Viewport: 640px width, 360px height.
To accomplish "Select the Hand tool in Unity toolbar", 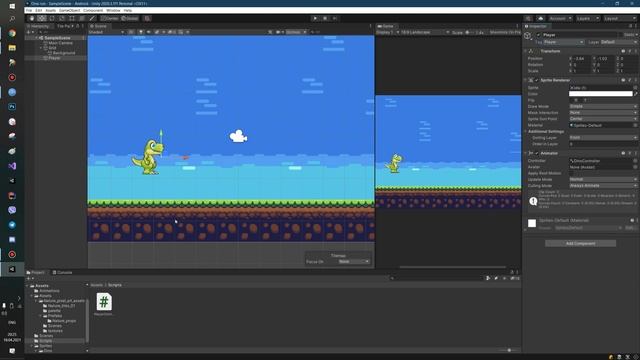I will [32, 18].
